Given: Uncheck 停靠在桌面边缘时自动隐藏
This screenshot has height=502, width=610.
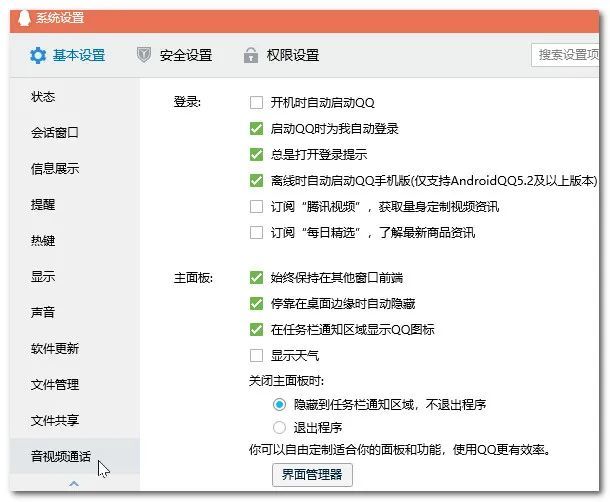Looking at the screenshot, I should pos(256,304).
